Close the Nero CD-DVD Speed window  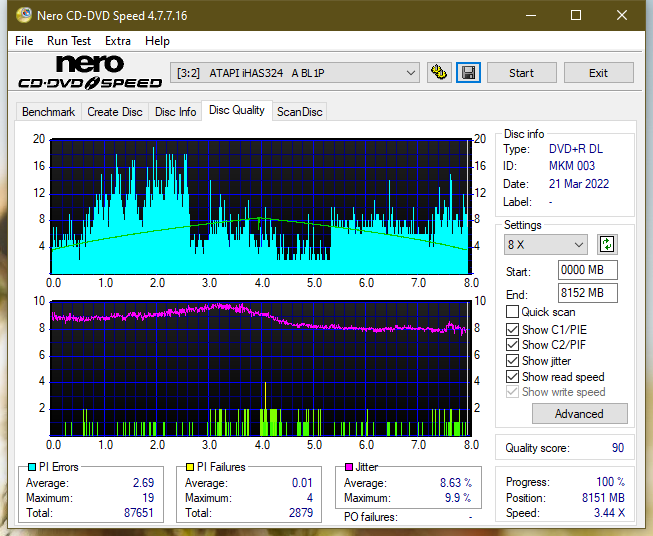coord(622,15)
